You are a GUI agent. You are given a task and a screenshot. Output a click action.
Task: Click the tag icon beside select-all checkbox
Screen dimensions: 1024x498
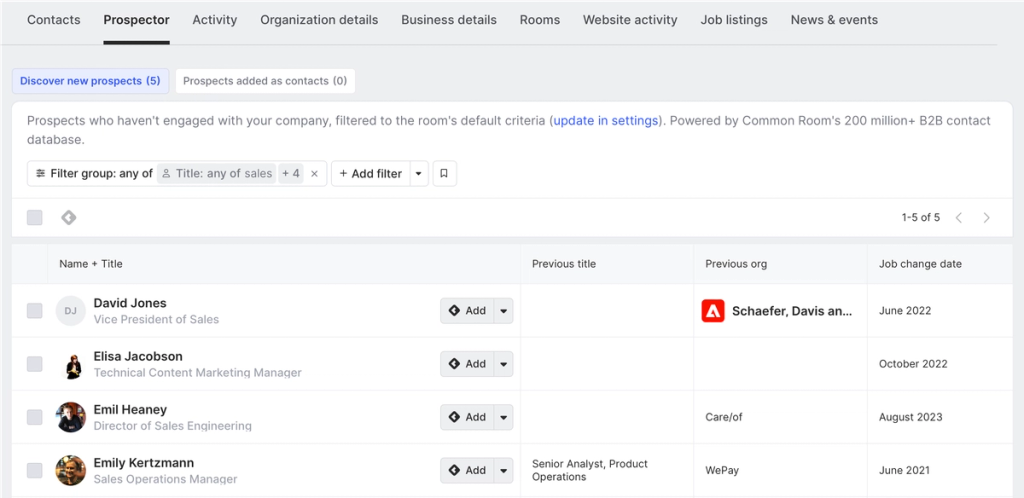[68, 217]
